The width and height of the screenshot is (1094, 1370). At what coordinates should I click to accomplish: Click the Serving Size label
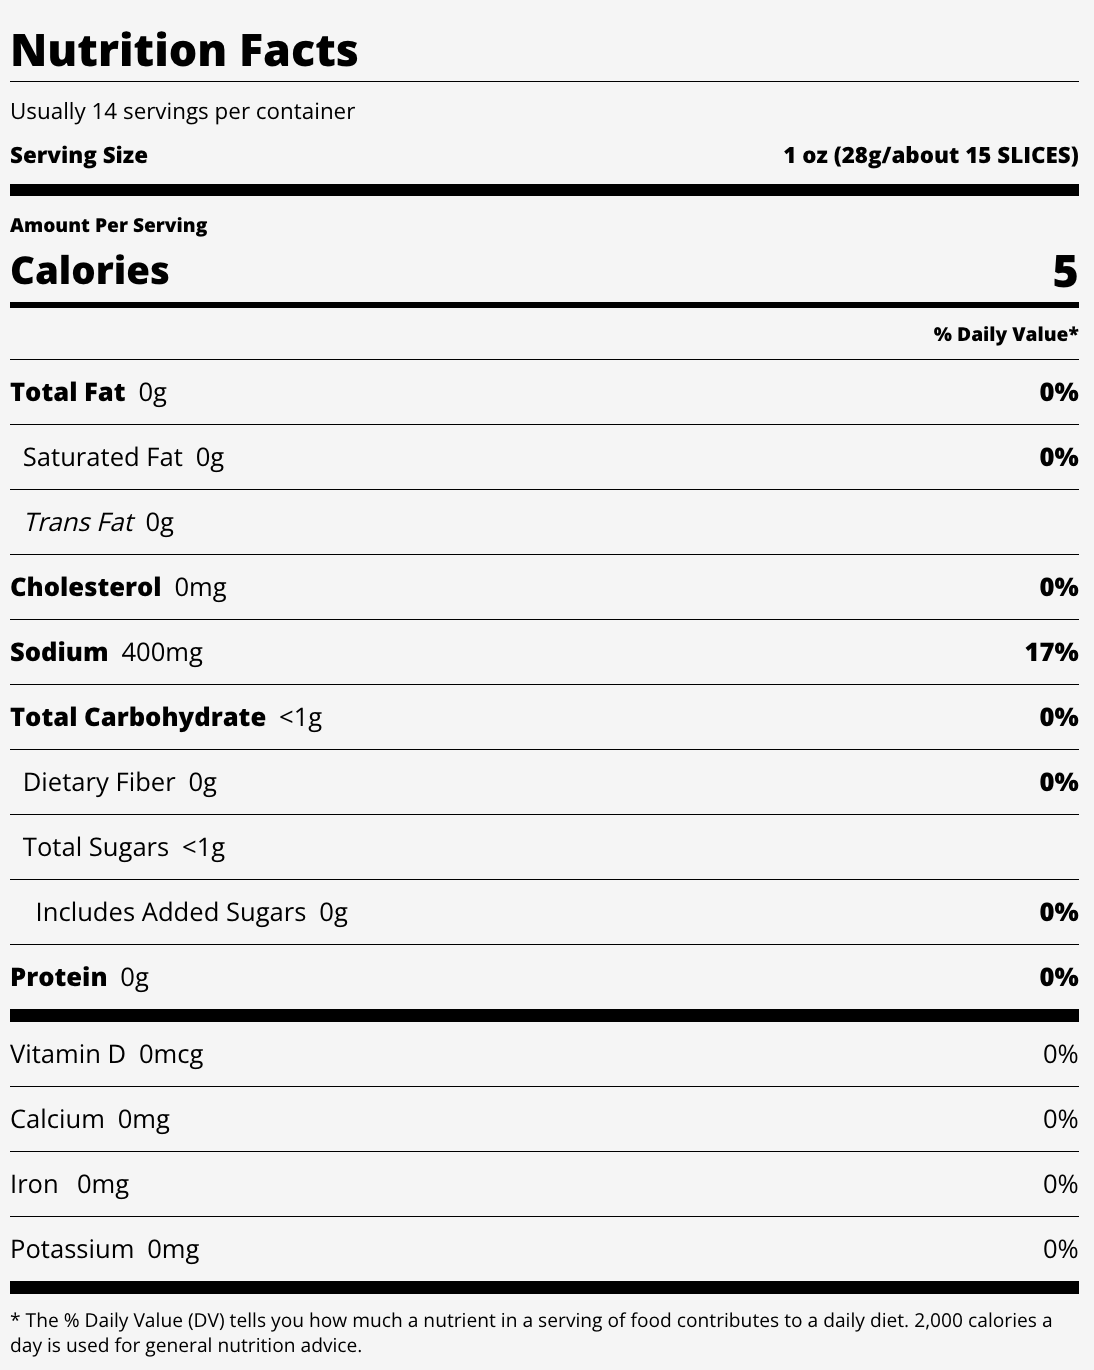79,155
